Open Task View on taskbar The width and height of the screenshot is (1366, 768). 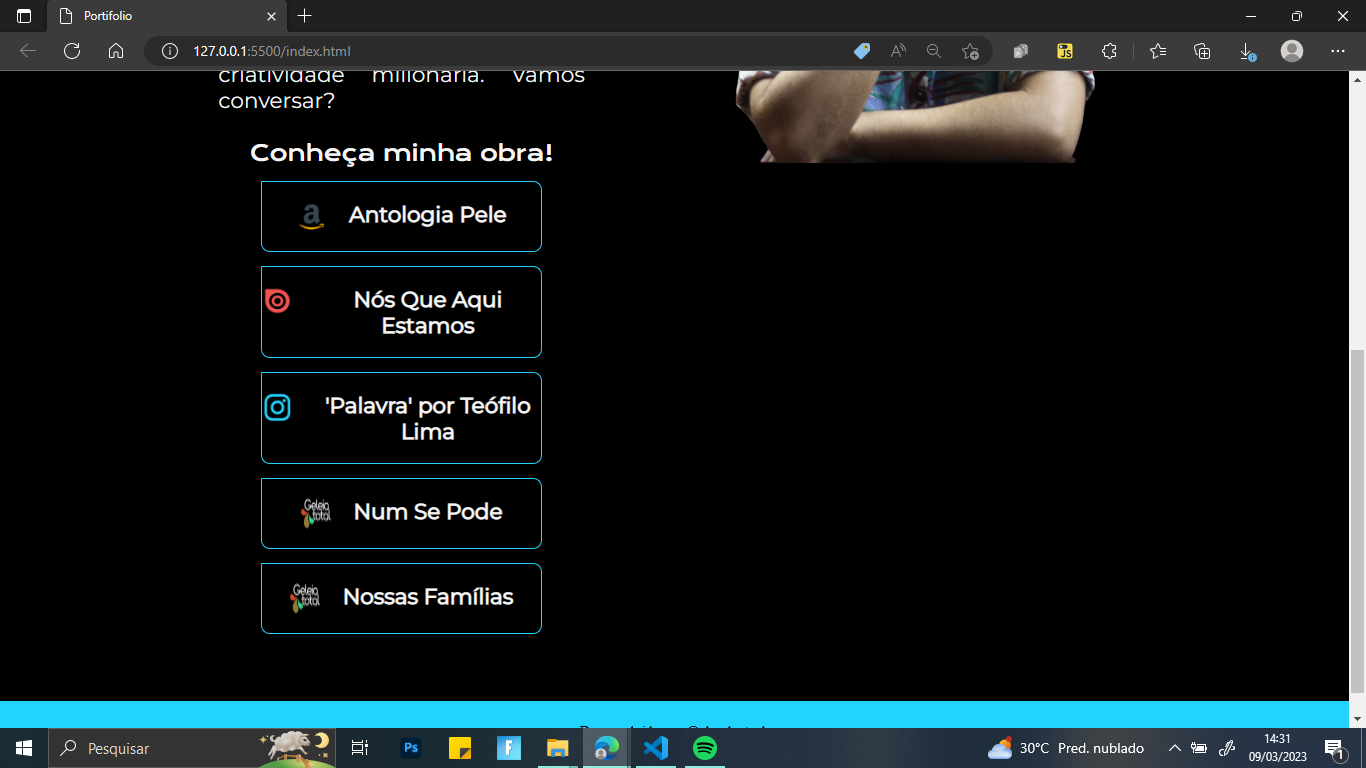(360, 748)
